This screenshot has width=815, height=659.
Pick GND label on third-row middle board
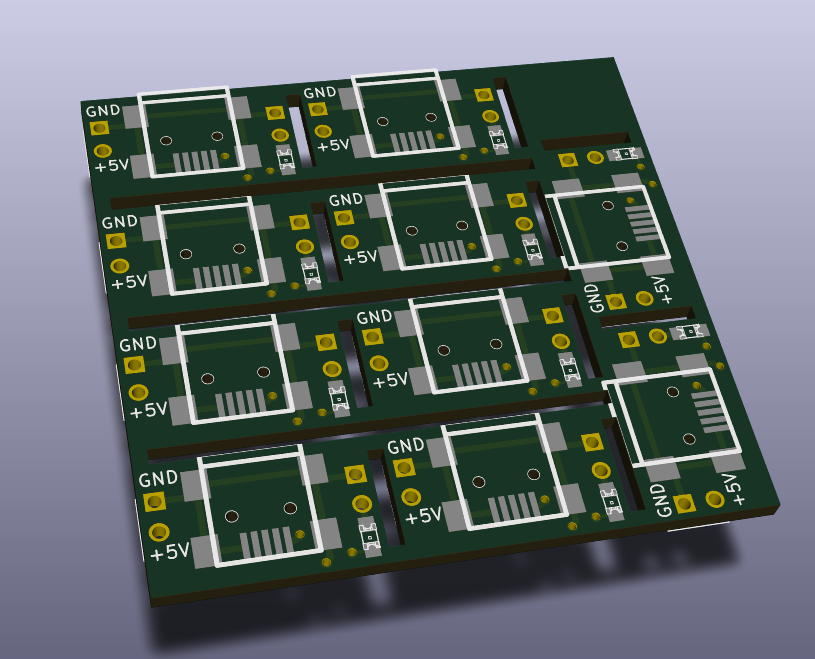click(374, 317)
